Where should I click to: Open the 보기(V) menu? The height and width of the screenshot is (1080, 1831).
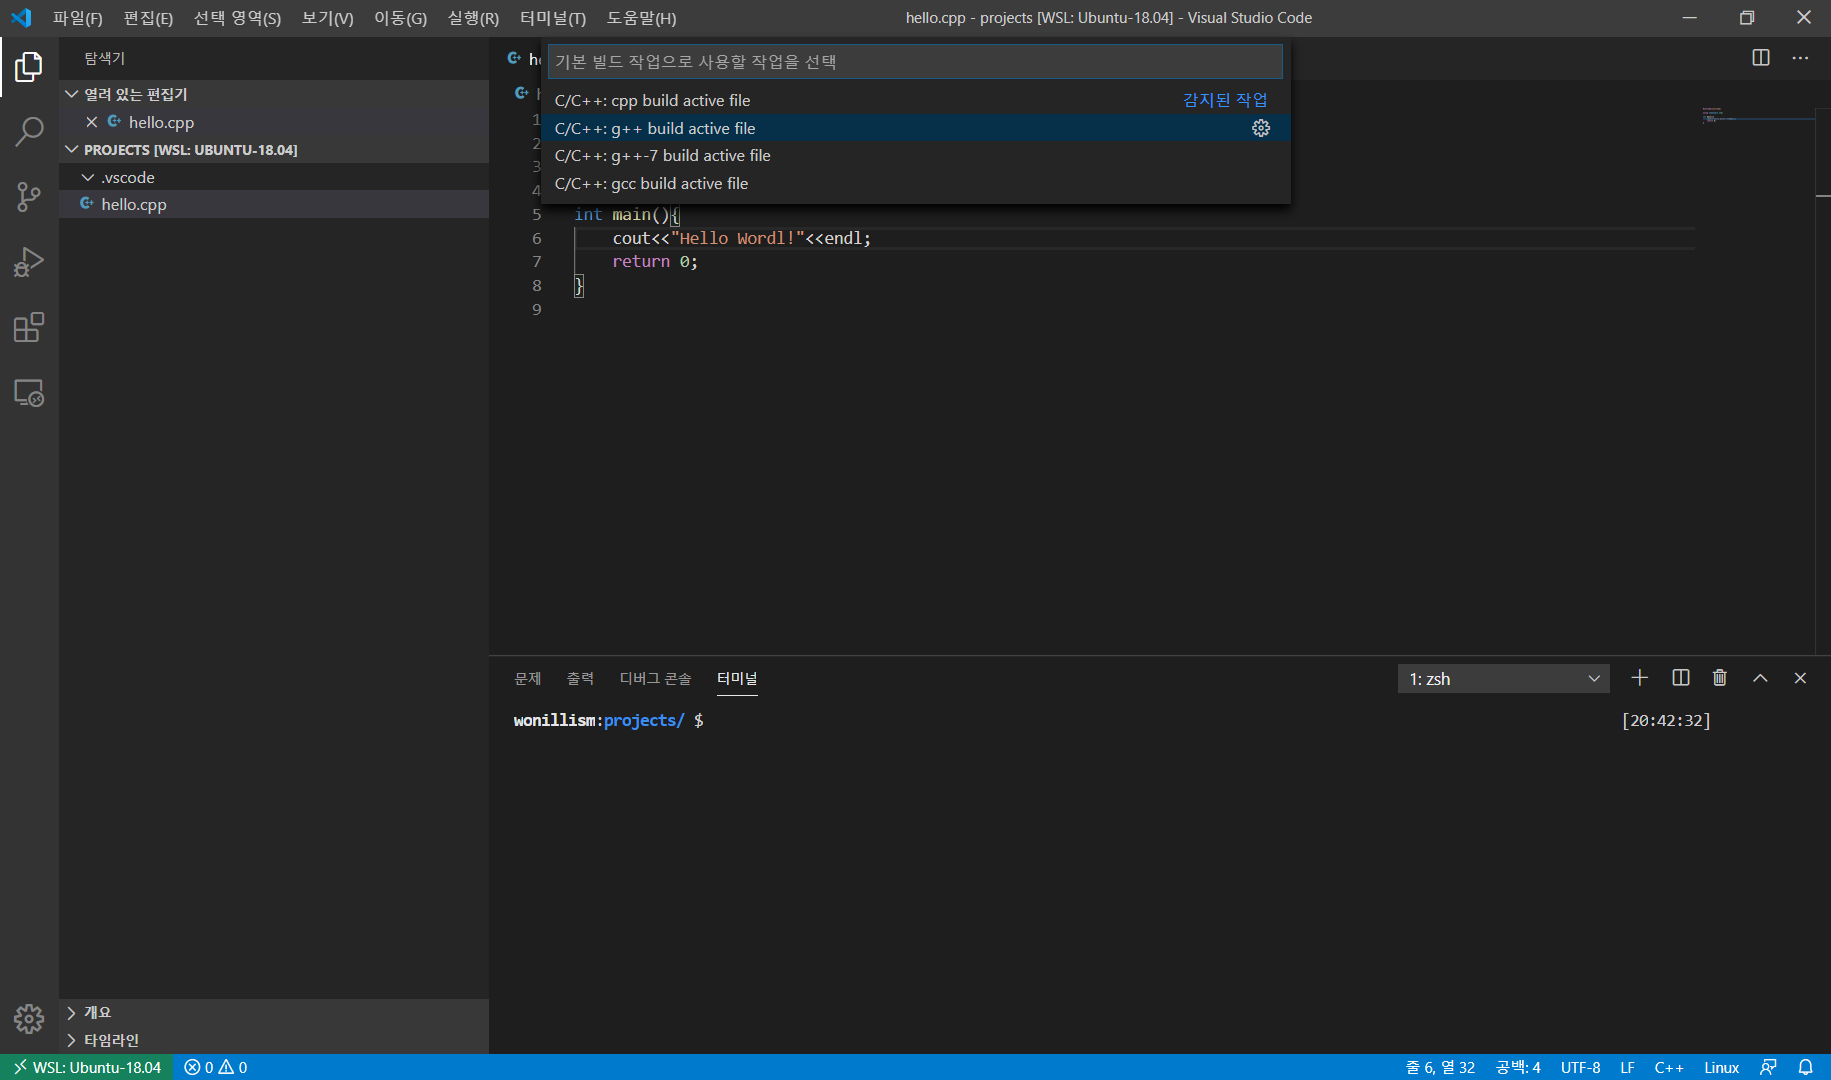[x=327, y=18]
